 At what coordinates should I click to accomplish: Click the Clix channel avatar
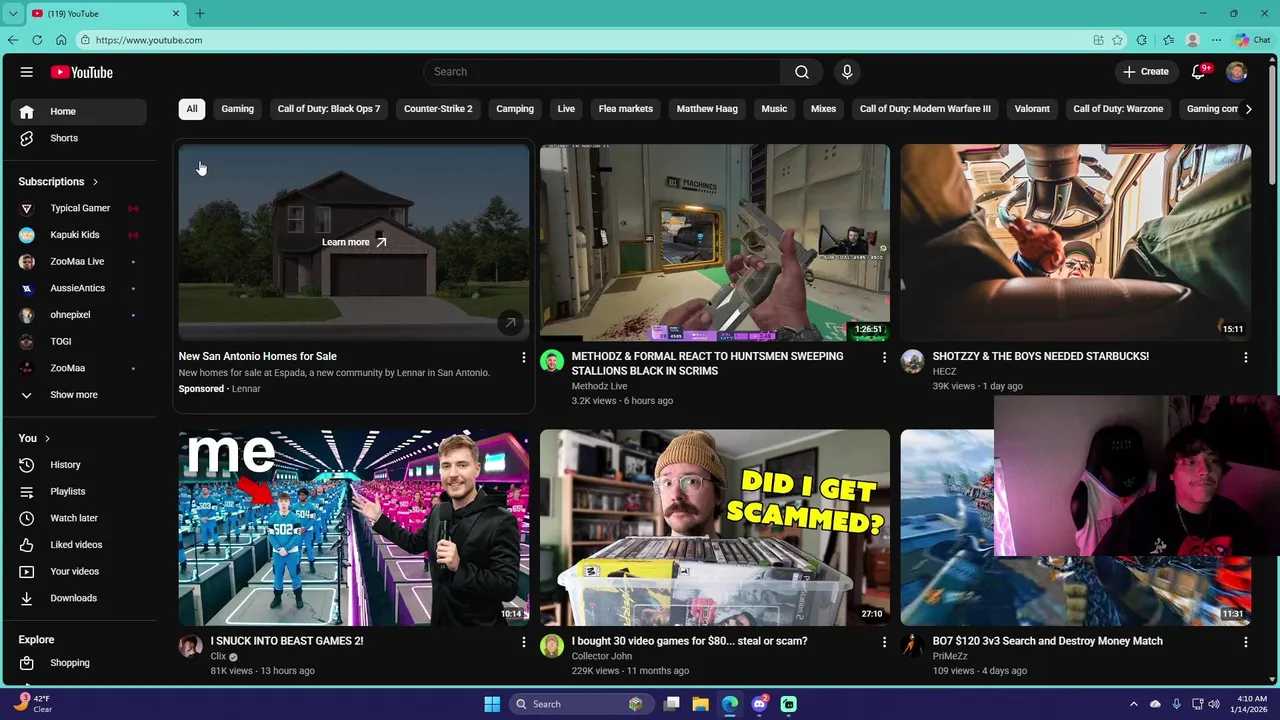tap(191, 646)
